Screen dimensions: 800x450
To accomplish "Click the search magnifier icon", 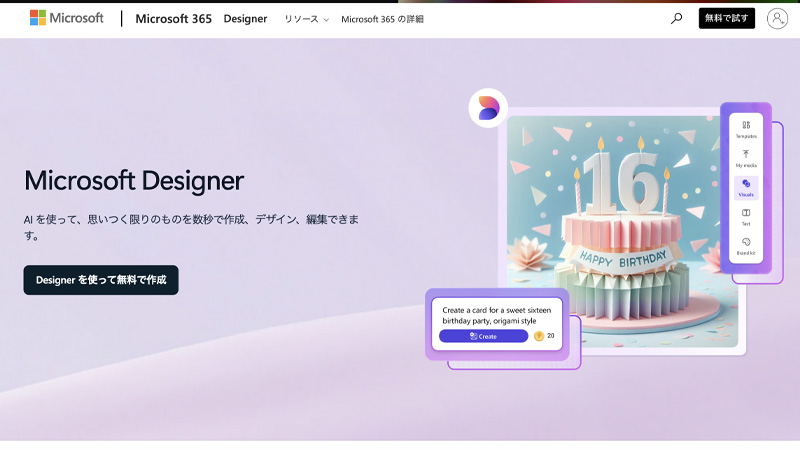I will coord(676,19).
